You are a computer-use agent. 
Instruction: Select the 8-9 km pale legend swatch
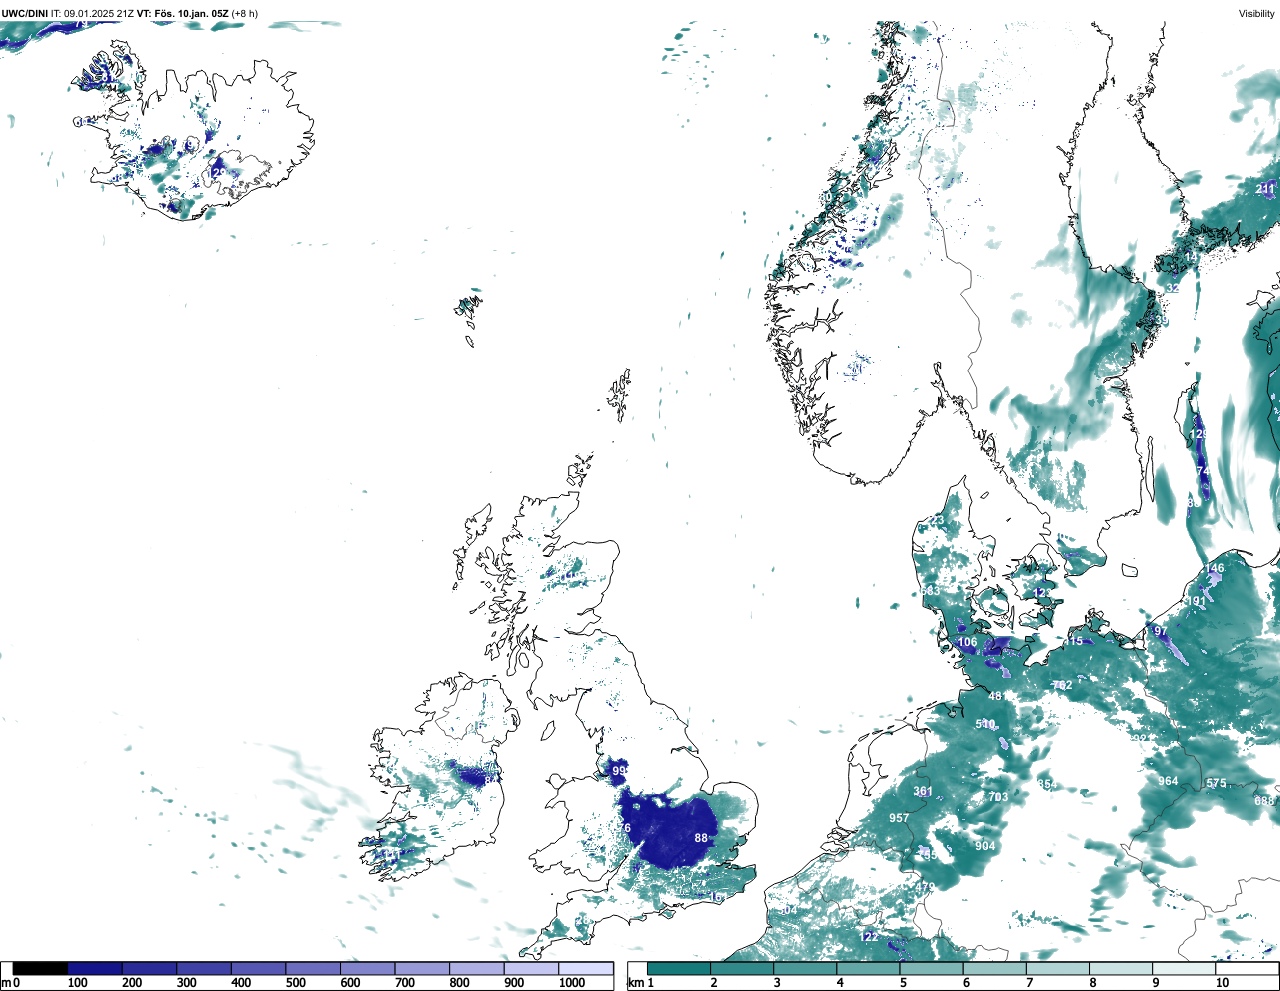pos(1122,969)
